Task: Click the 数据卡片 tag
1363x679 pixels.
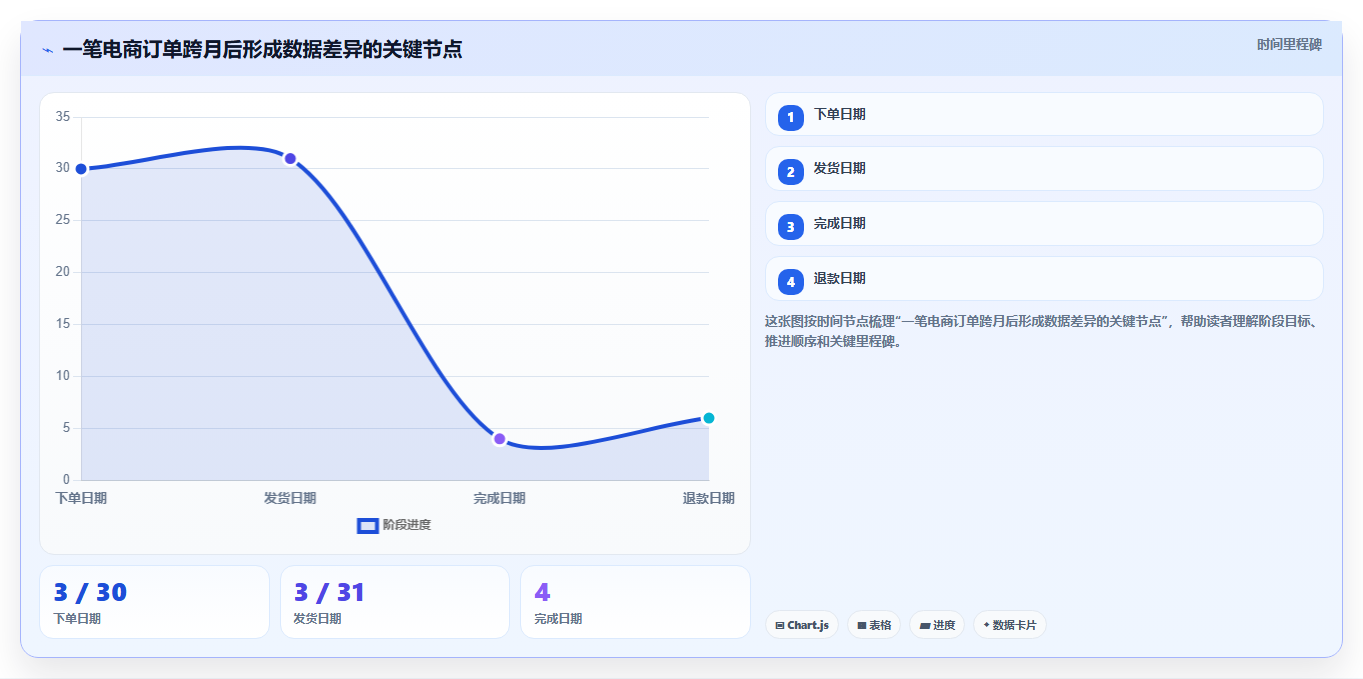Action: tap(1010, 625)
